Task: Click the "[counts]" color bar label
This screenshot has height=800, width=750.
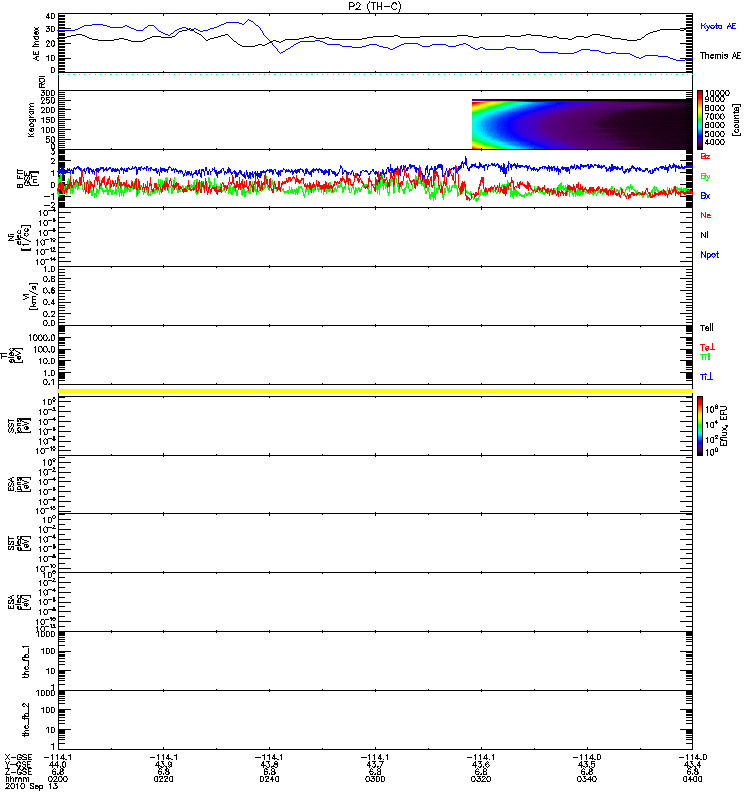Action: (735, 120)
